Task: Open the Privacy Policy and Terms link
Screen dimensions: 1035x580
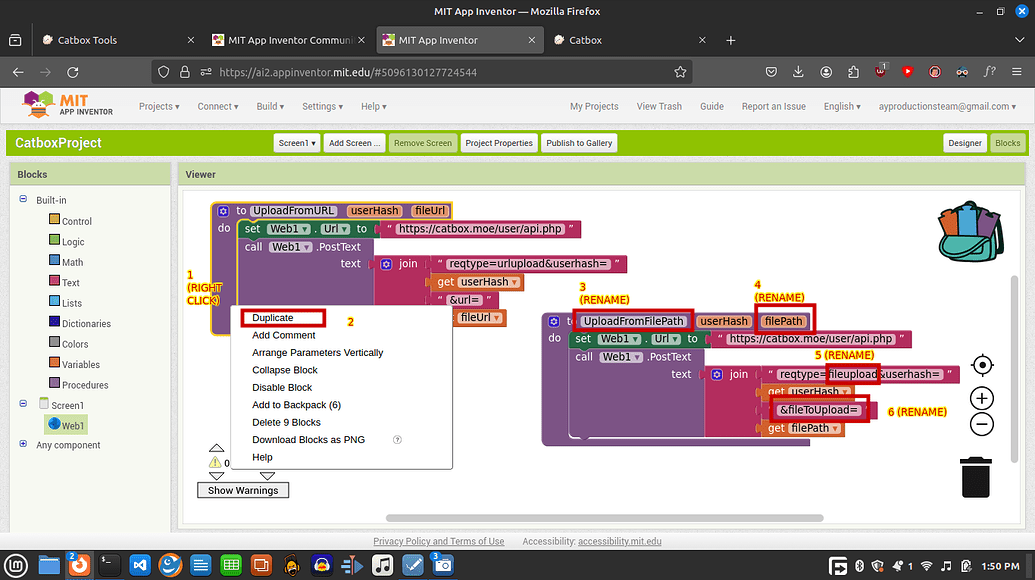Action: [x=437, y=541]
